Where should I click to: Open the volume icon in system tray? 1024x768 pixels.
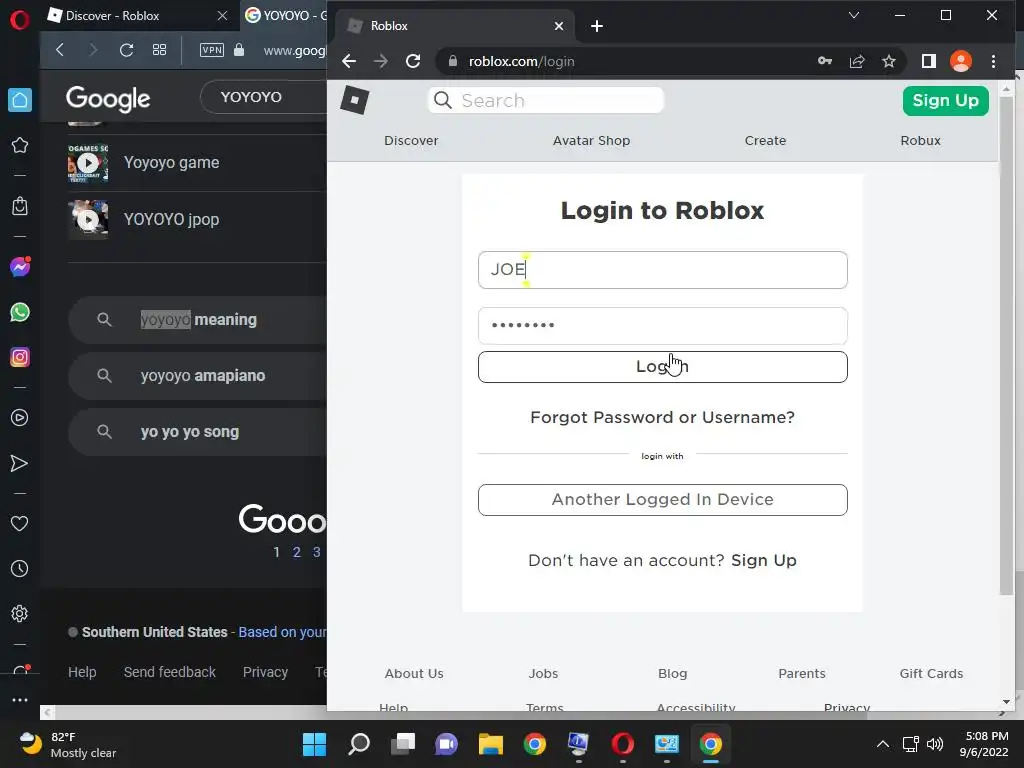click(935, 744)
